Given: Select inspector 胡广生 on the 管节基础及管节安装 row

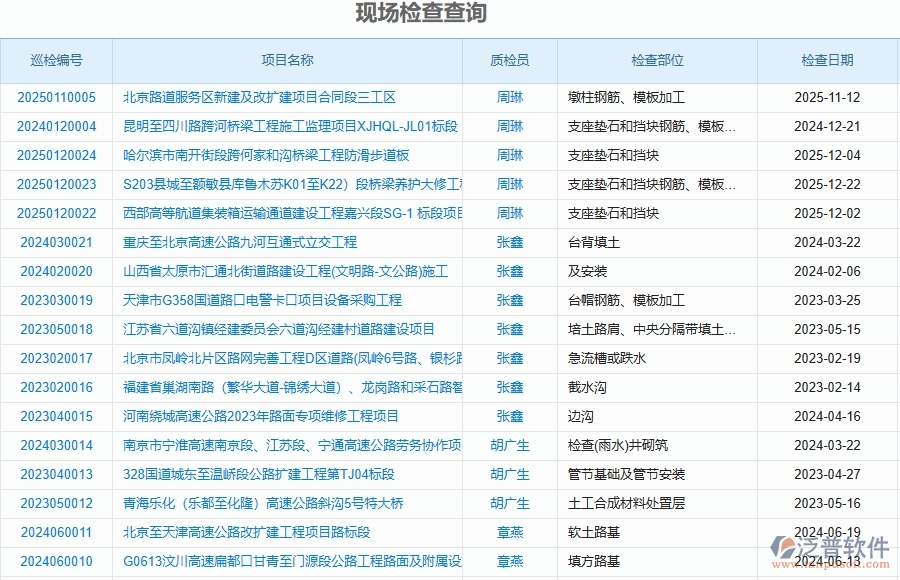Looking at the screenshot, I should 510,475.
